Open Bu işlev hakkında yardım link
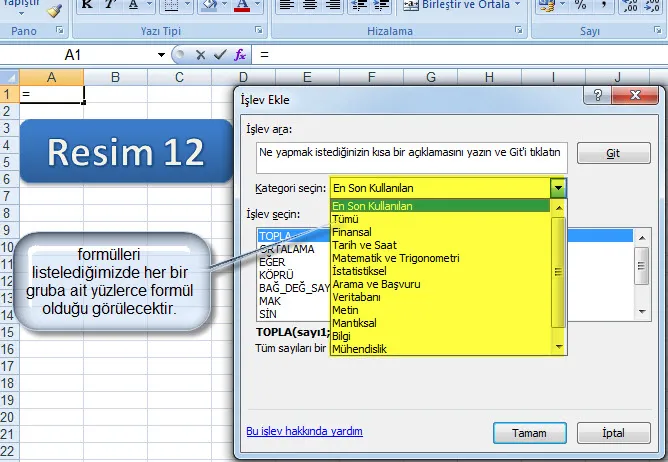The width and height of the screenshot is (668, 462). [x=303, y=431]
